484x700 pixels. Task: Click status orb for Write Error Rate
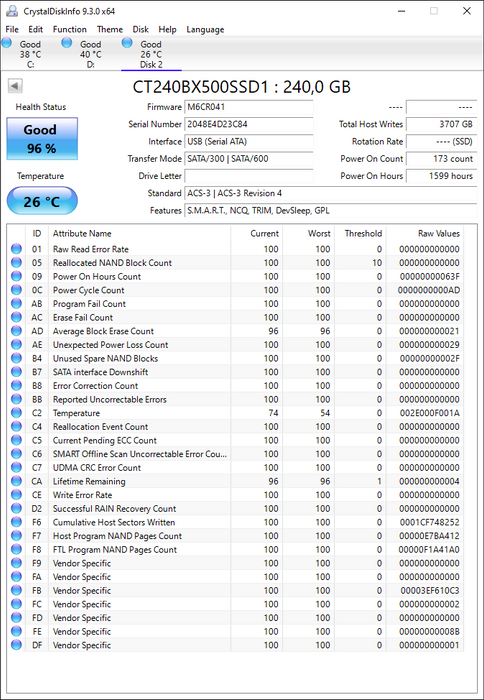17,495
